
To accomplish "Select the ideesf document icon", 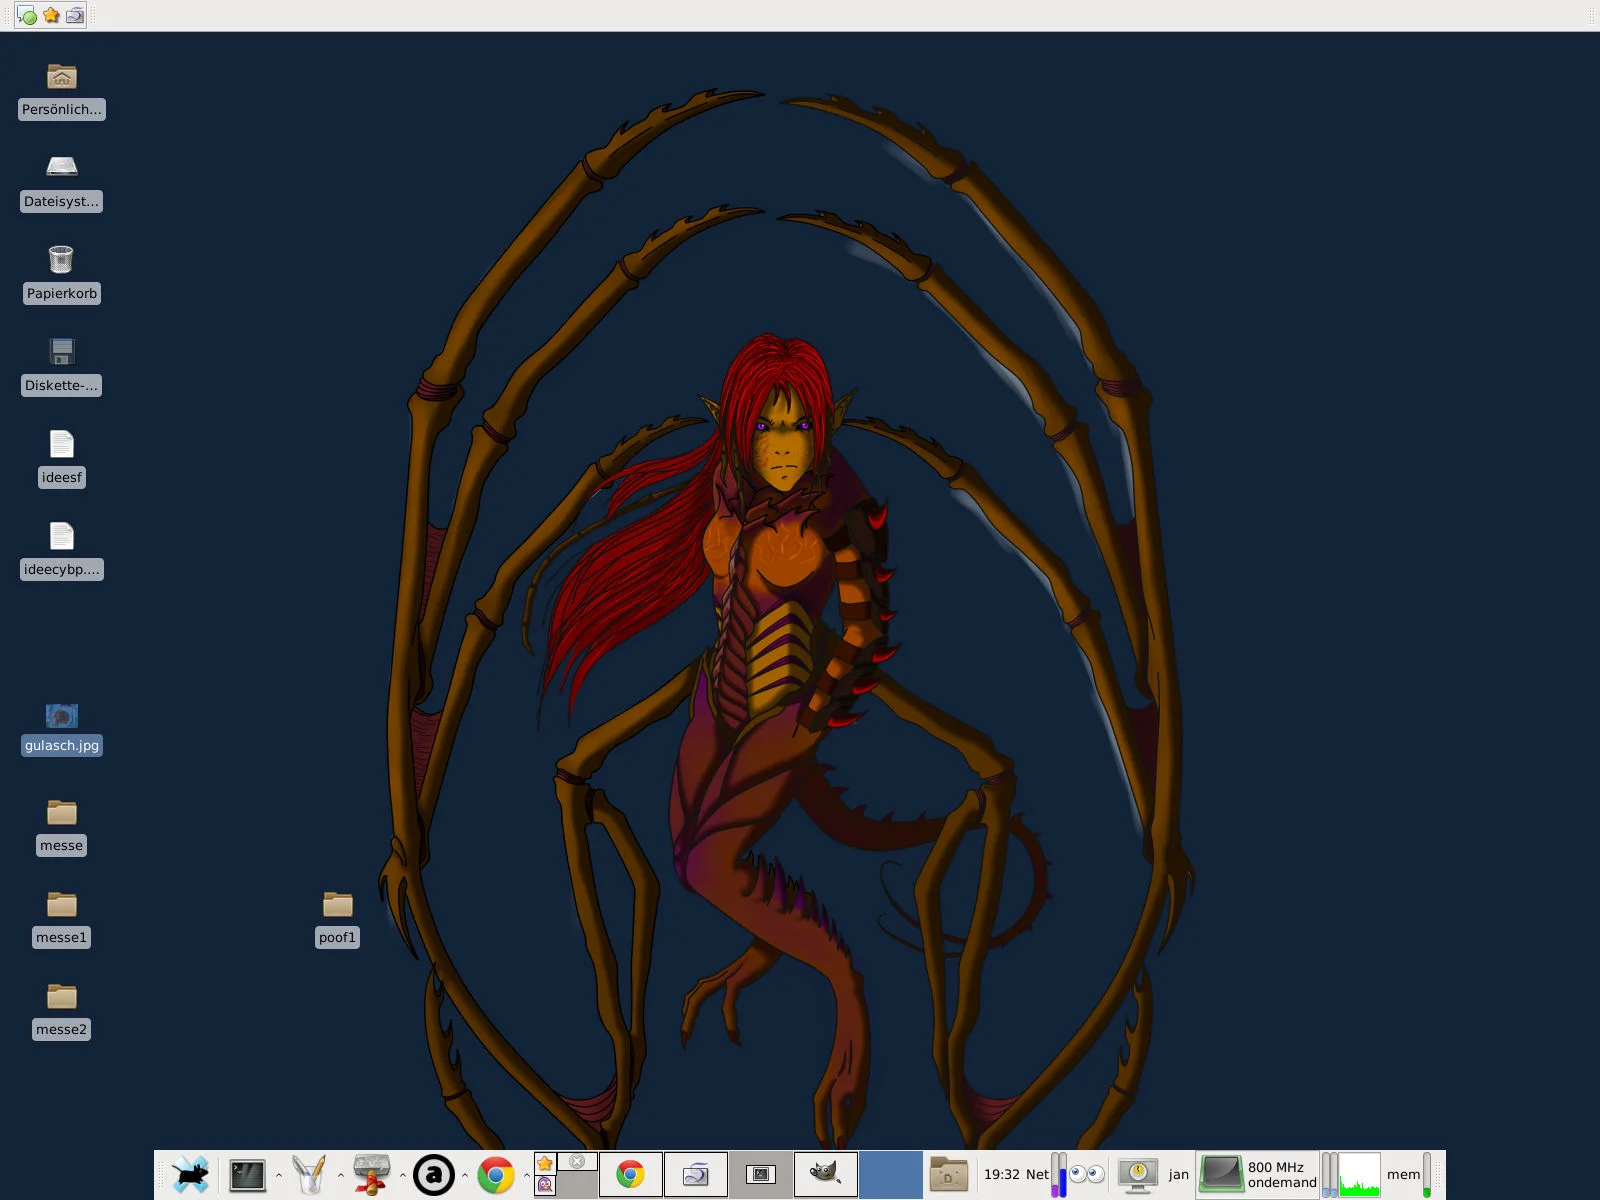I will click(62, 444).
